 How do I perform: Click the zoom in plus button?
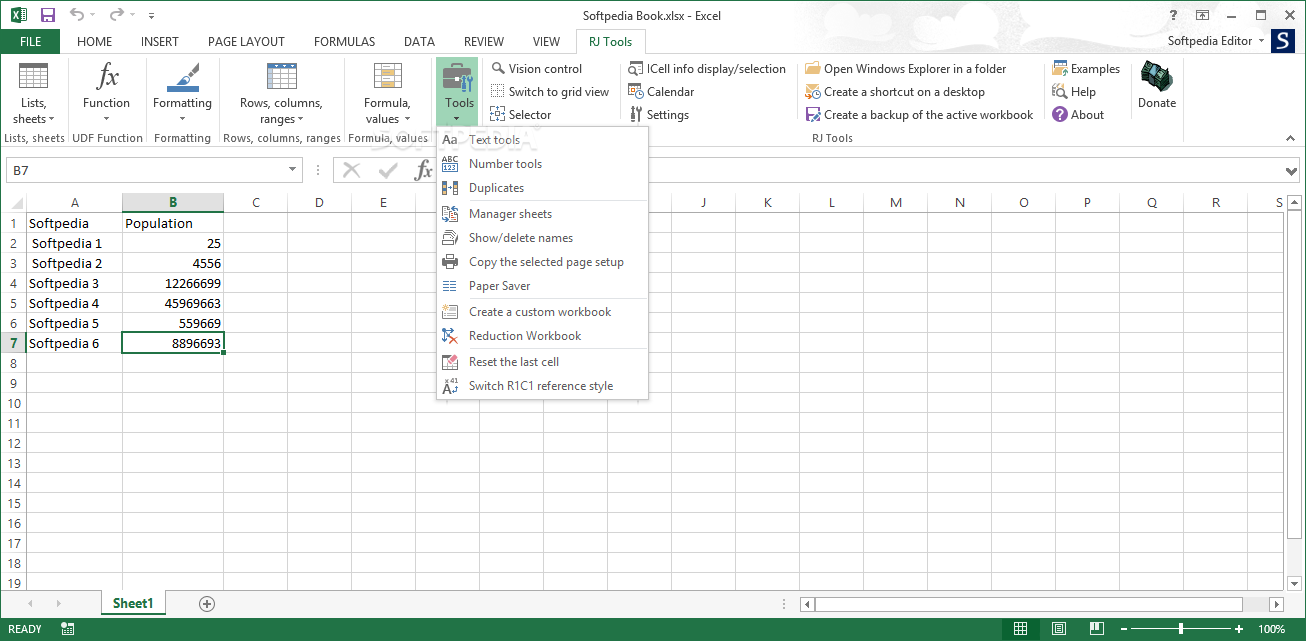[1238, 629]
